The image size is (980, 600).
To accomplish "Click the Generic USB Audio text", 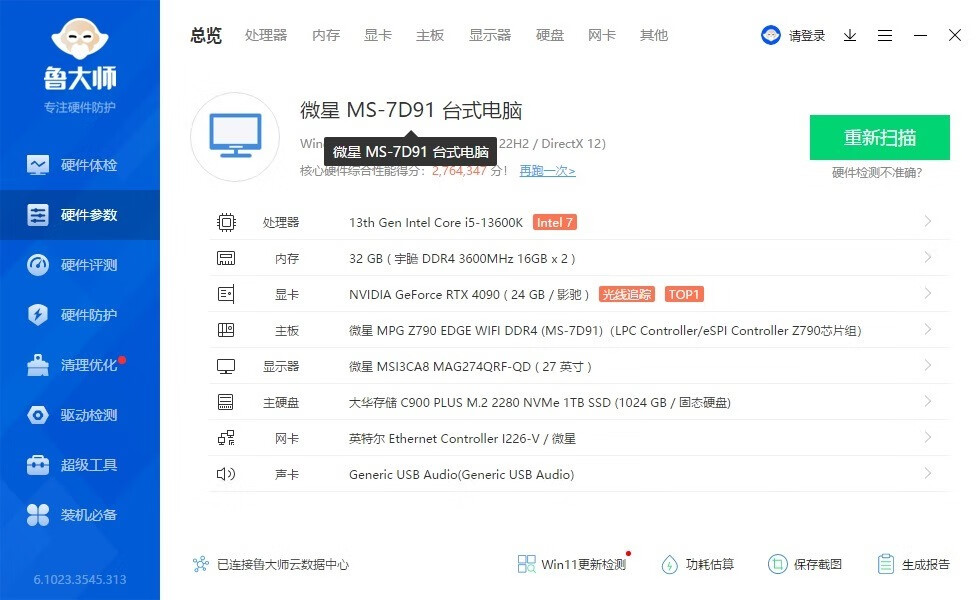I will click(461, 474).
